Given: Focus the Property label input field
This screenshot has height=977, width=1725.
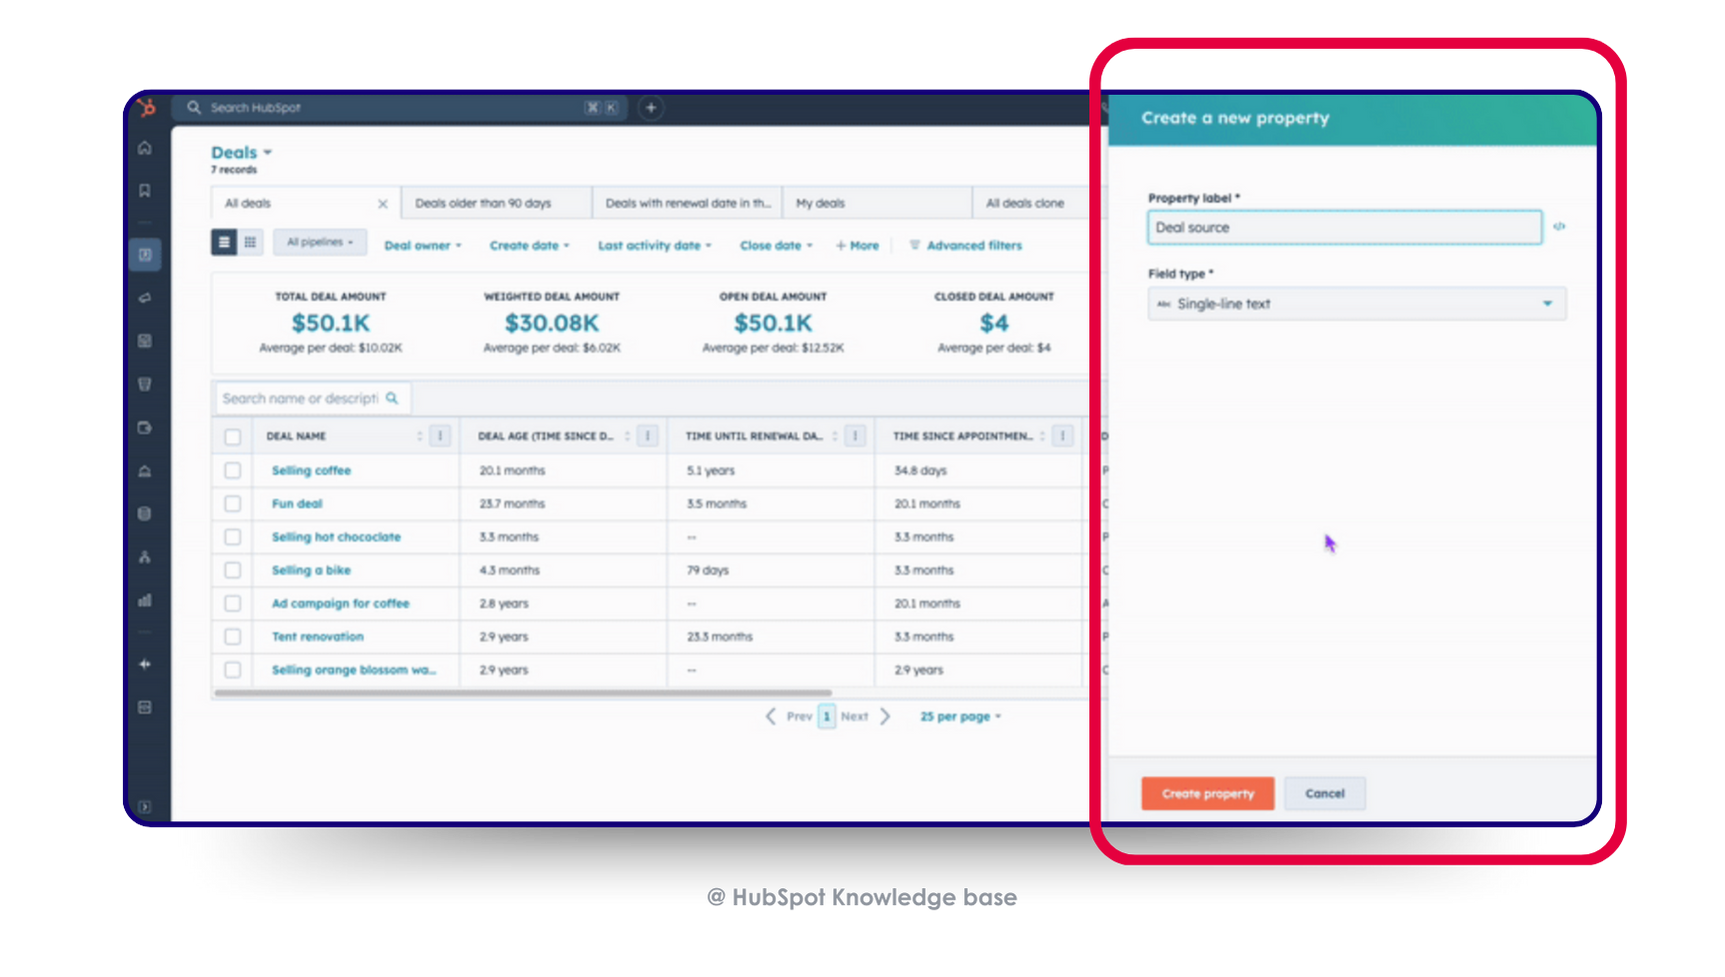Looking at the screenshot, I should click(1344, 227).
